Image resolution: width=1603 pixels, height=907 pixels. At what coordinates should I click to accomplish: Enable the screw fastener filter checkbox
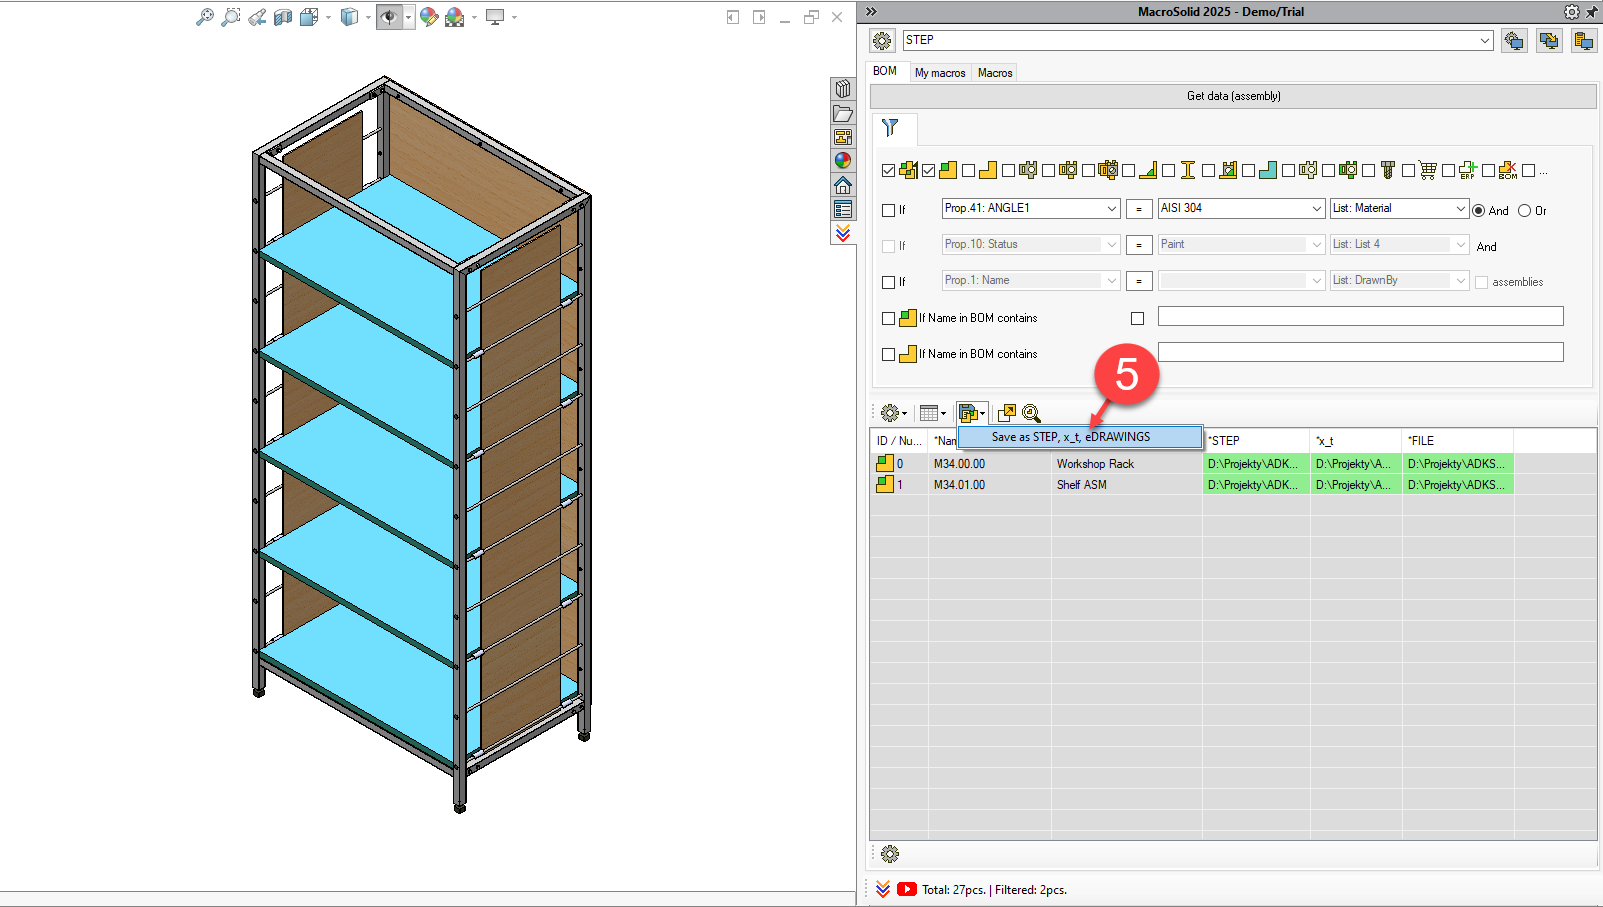pyautogui.click(x=1368, y=171)
